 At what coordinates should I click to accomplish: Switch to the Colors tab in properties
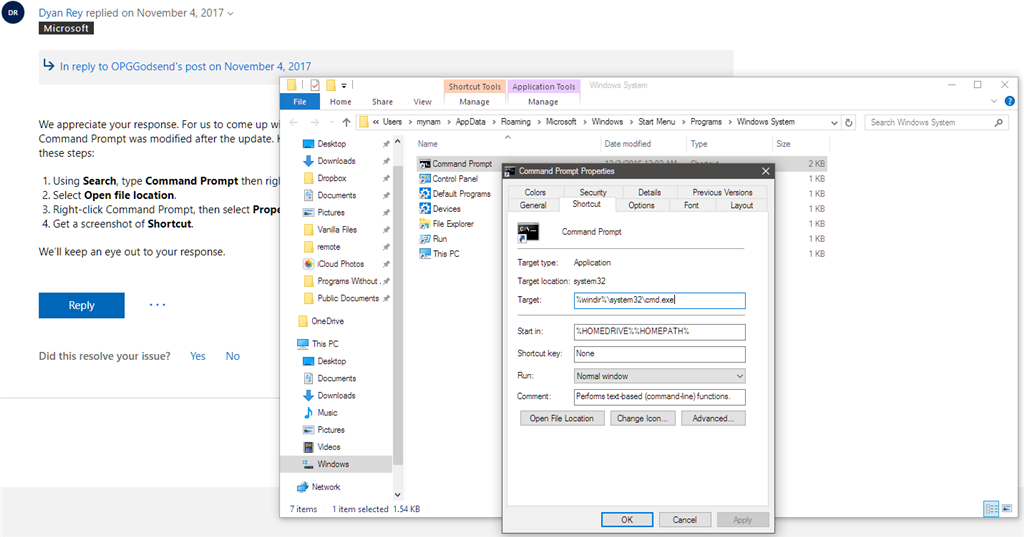click(535, 192)
